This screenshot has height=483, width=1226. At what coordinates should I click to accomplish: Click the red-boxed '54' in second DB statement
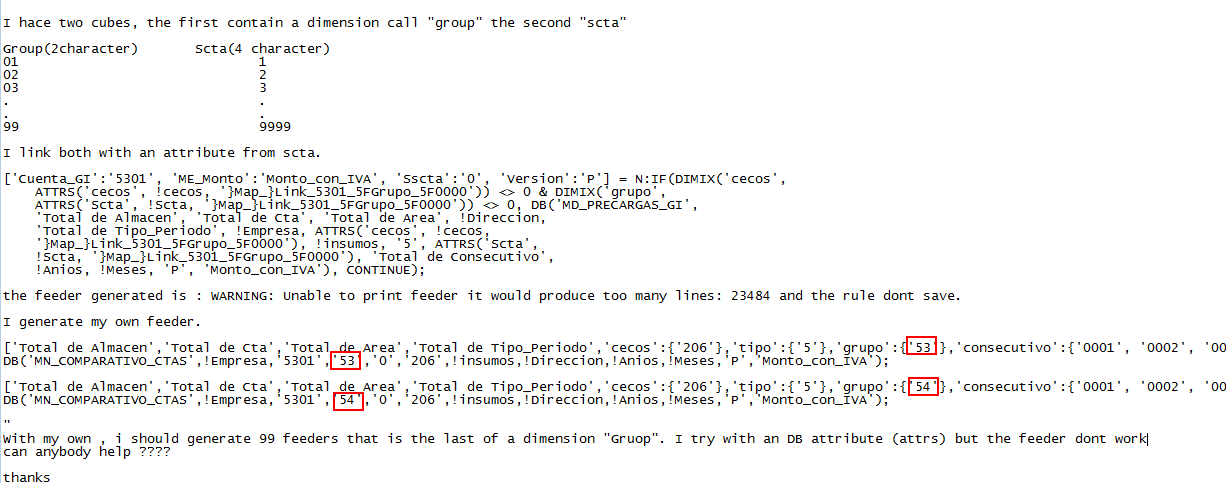click(346, 400)
